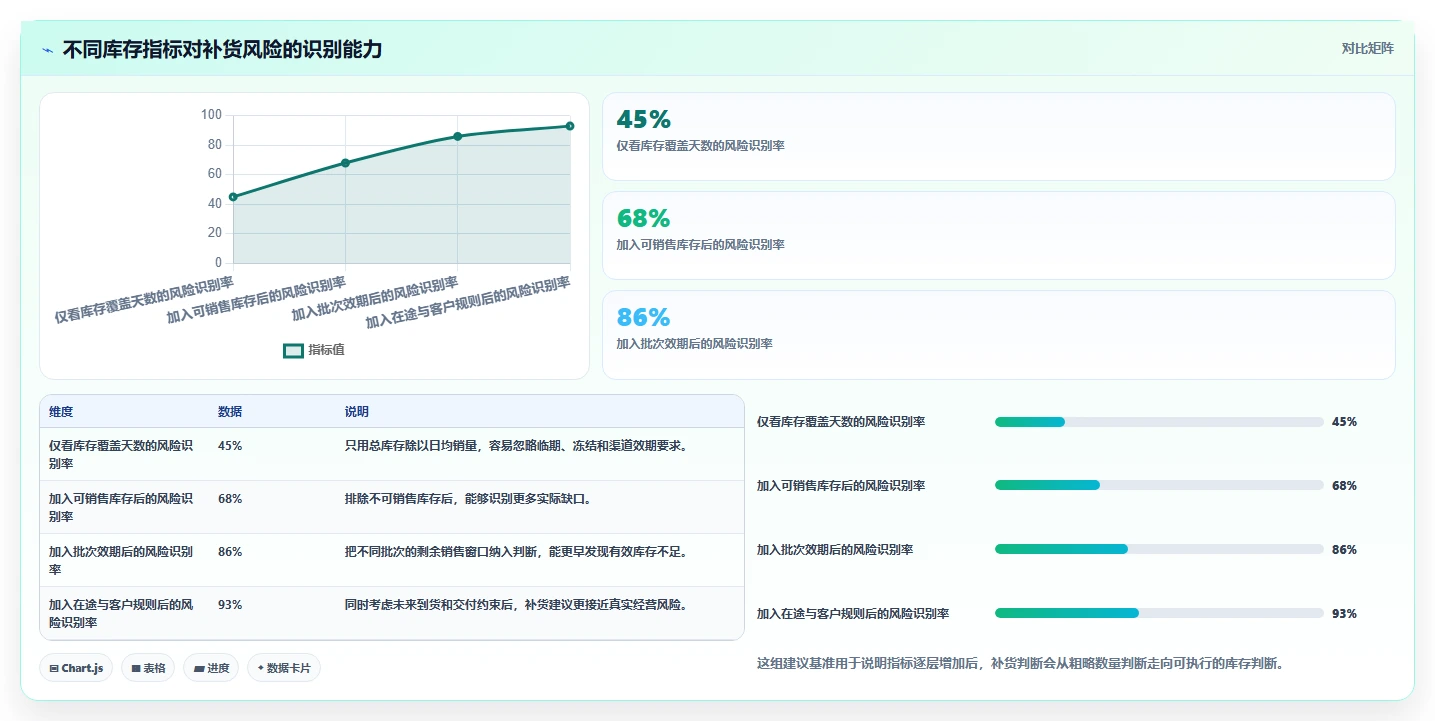Click the 45% data card value

coord(643,120)
